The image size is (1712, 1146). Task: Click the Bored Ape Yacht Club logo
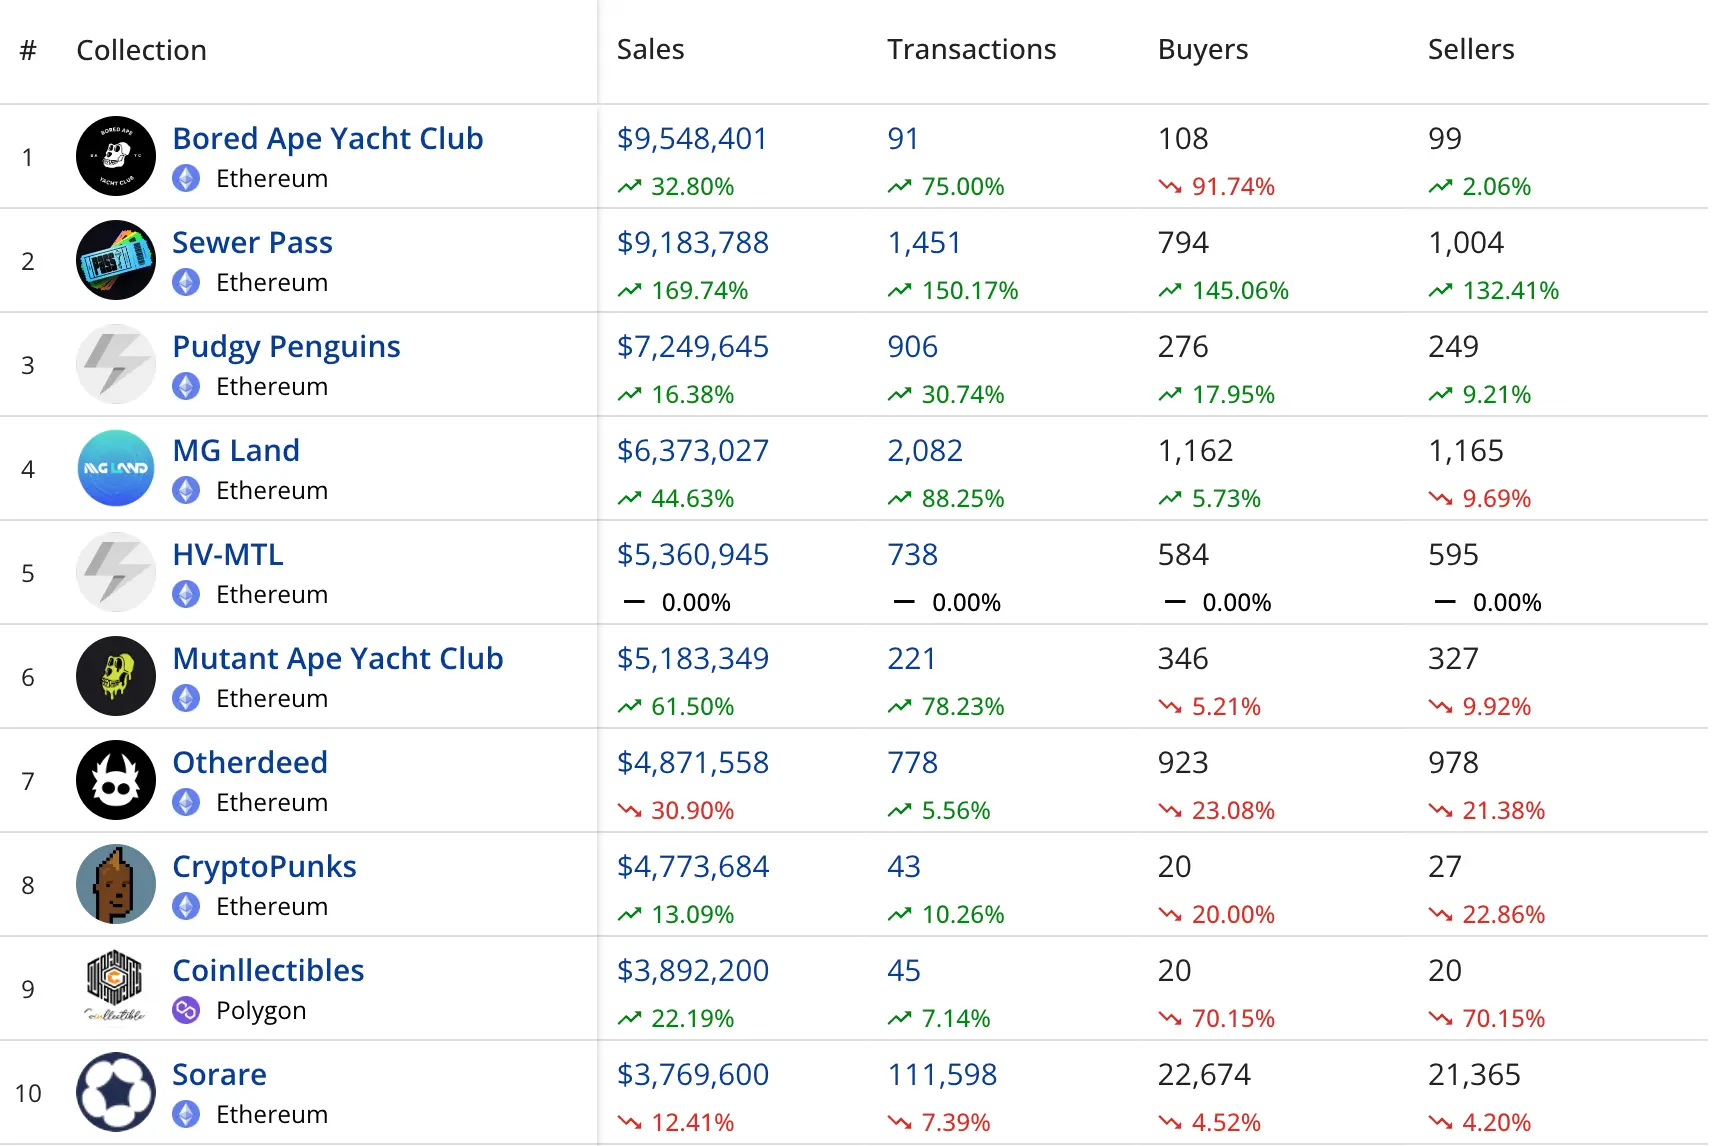[116, 156]
